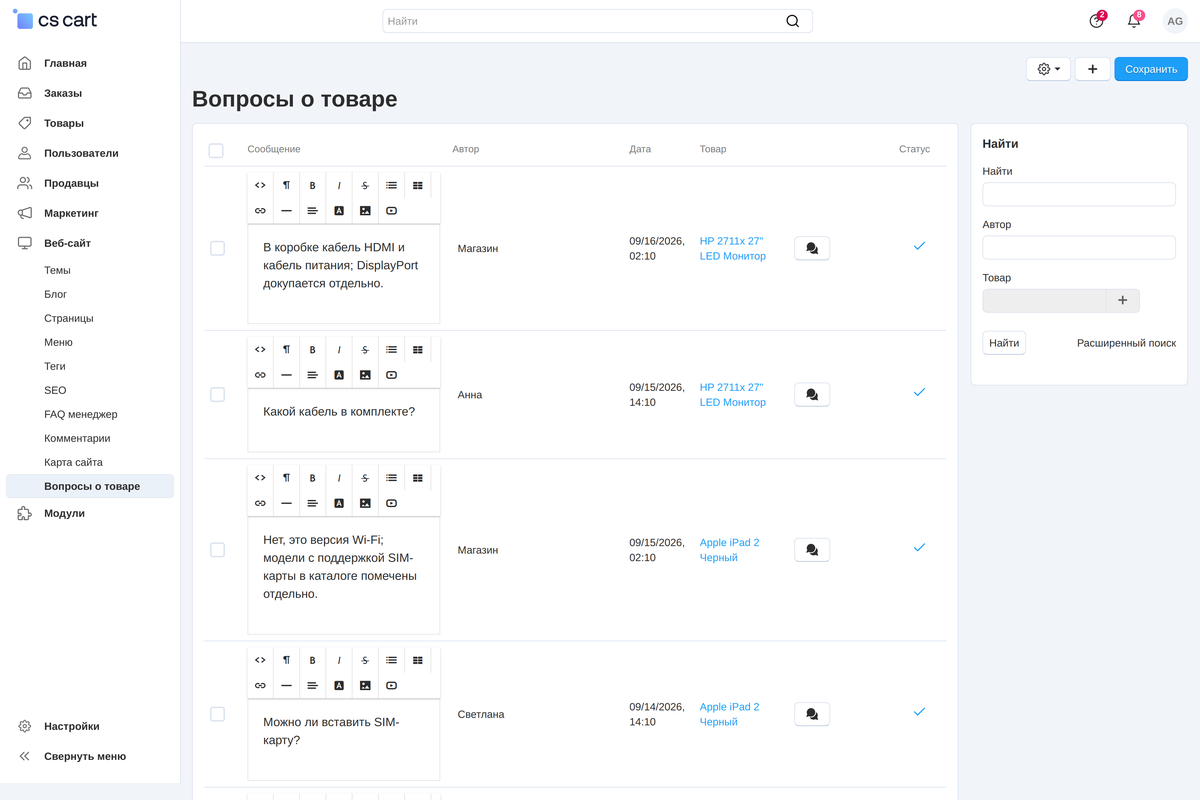Toggle the select-all checkbox in table header

(216, 151)
